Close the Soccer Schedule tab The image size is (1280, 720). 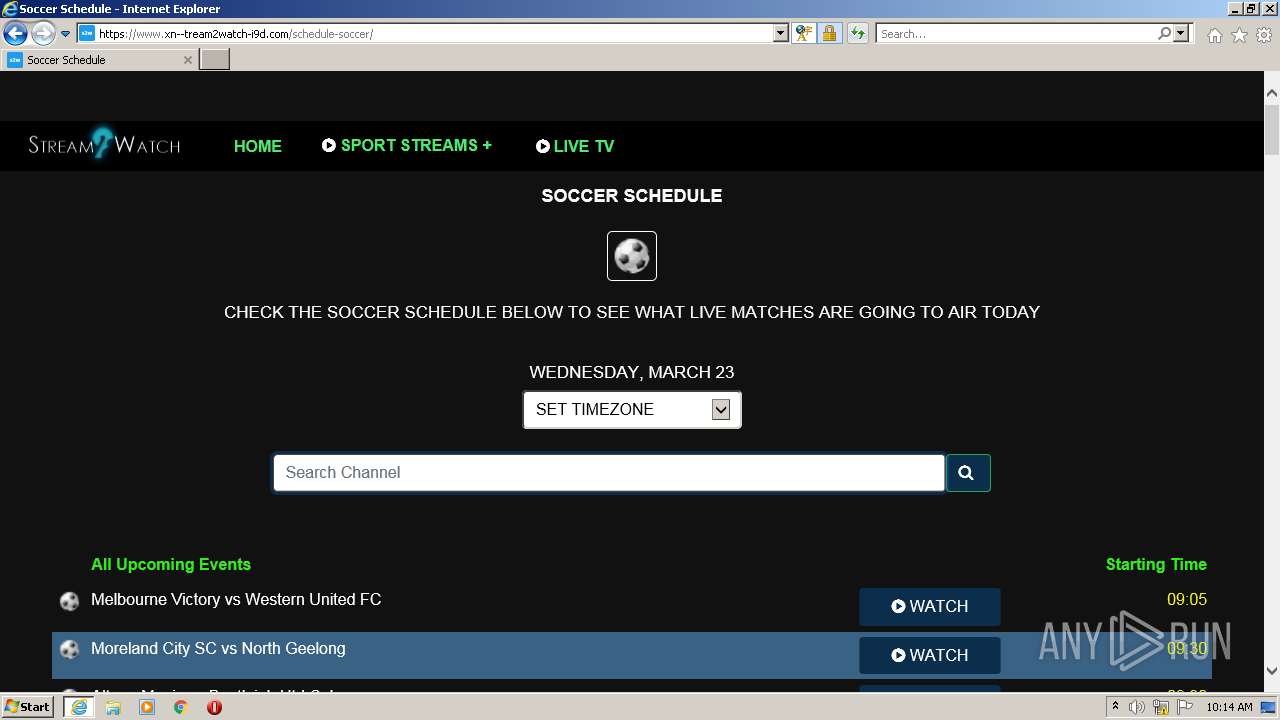coord(187,60)
